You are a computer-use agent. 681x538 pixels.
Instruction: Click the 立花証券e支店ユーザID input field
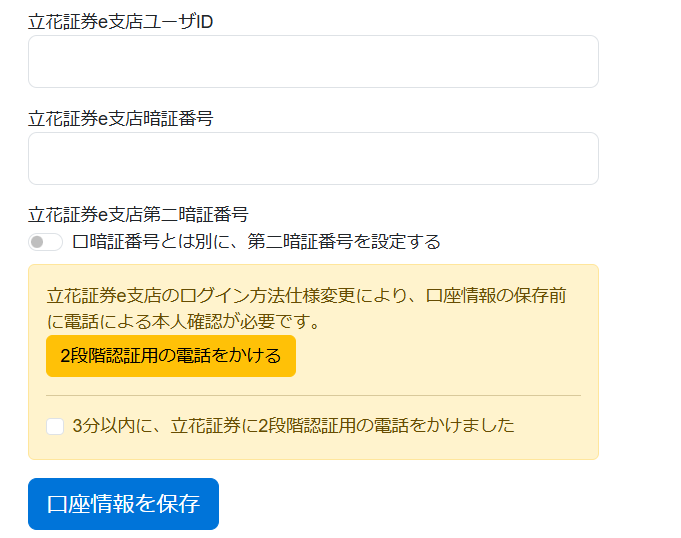[313, 62]
